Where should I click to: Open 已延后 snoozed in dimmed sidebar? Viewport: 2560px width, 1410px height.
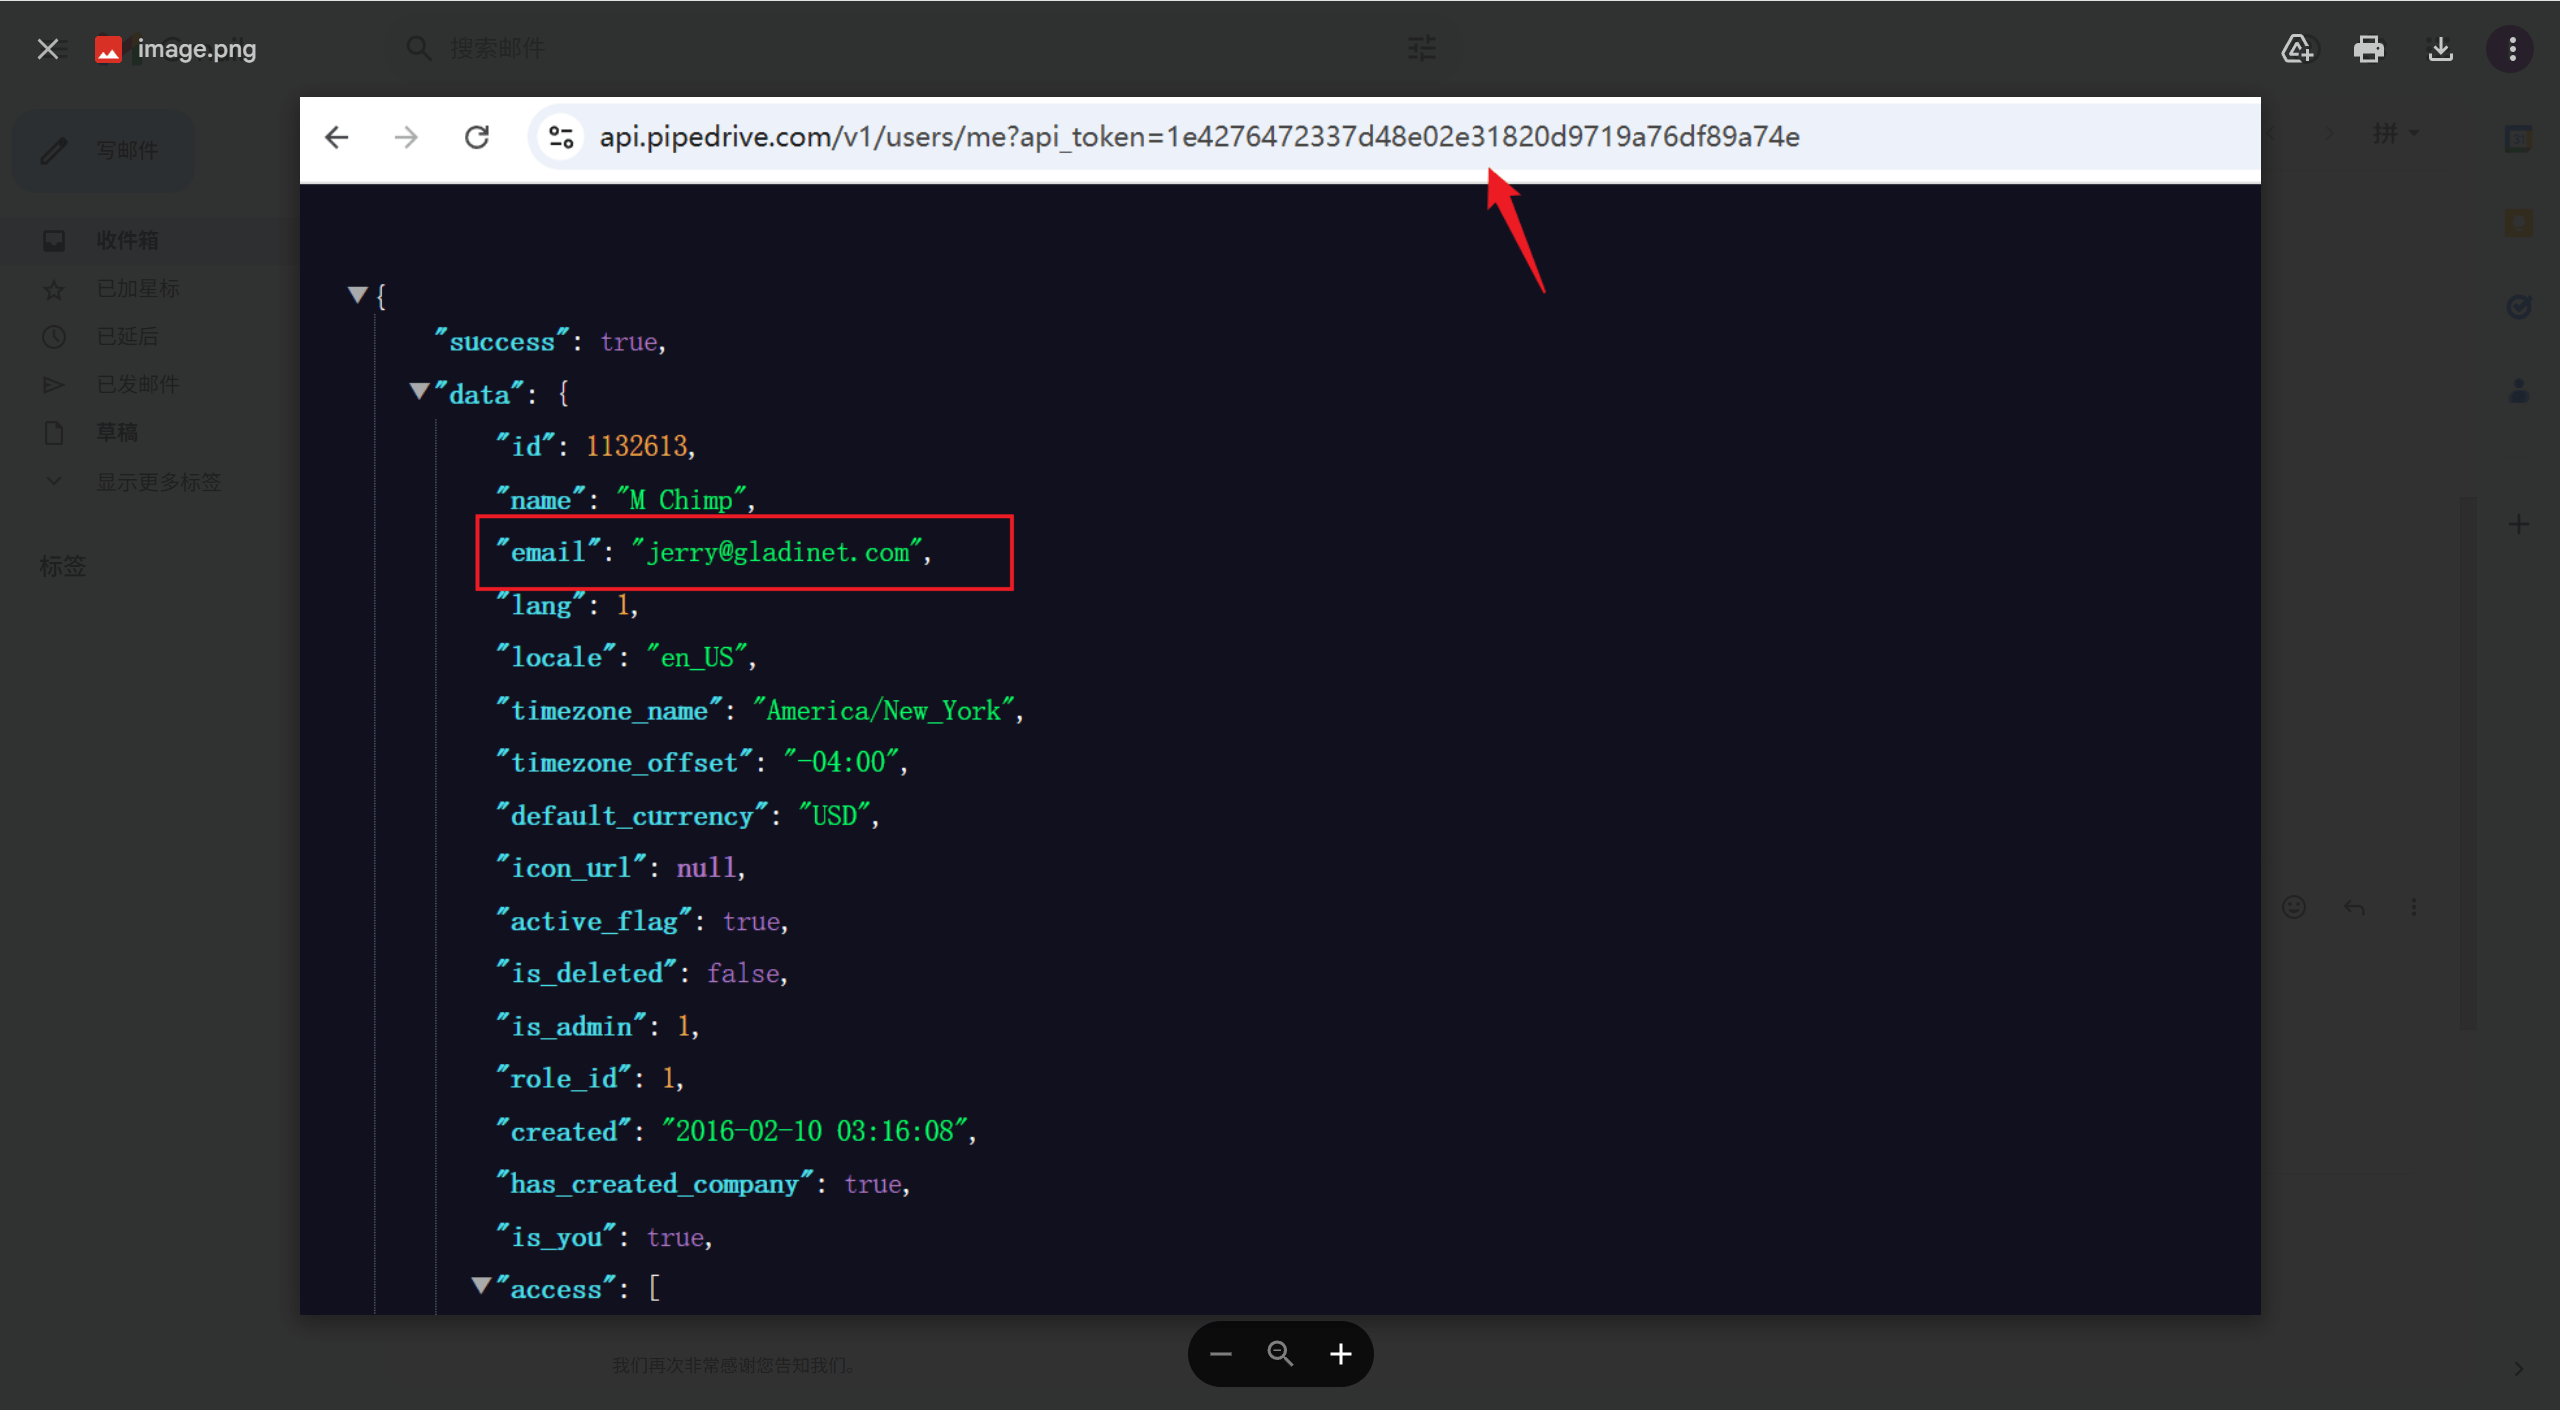click(127, 337)
